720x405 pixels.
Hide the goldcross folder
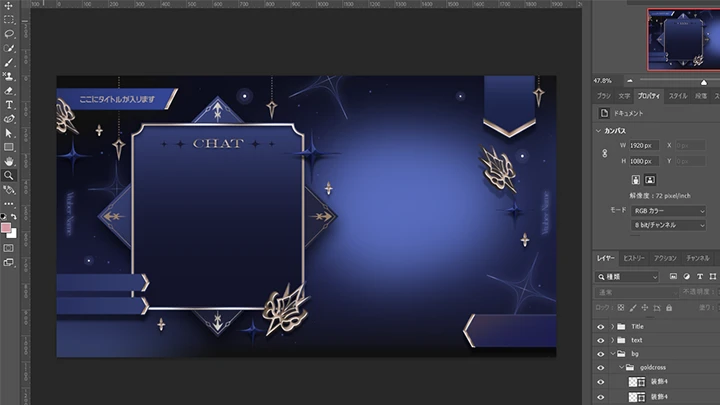(601, 367)
